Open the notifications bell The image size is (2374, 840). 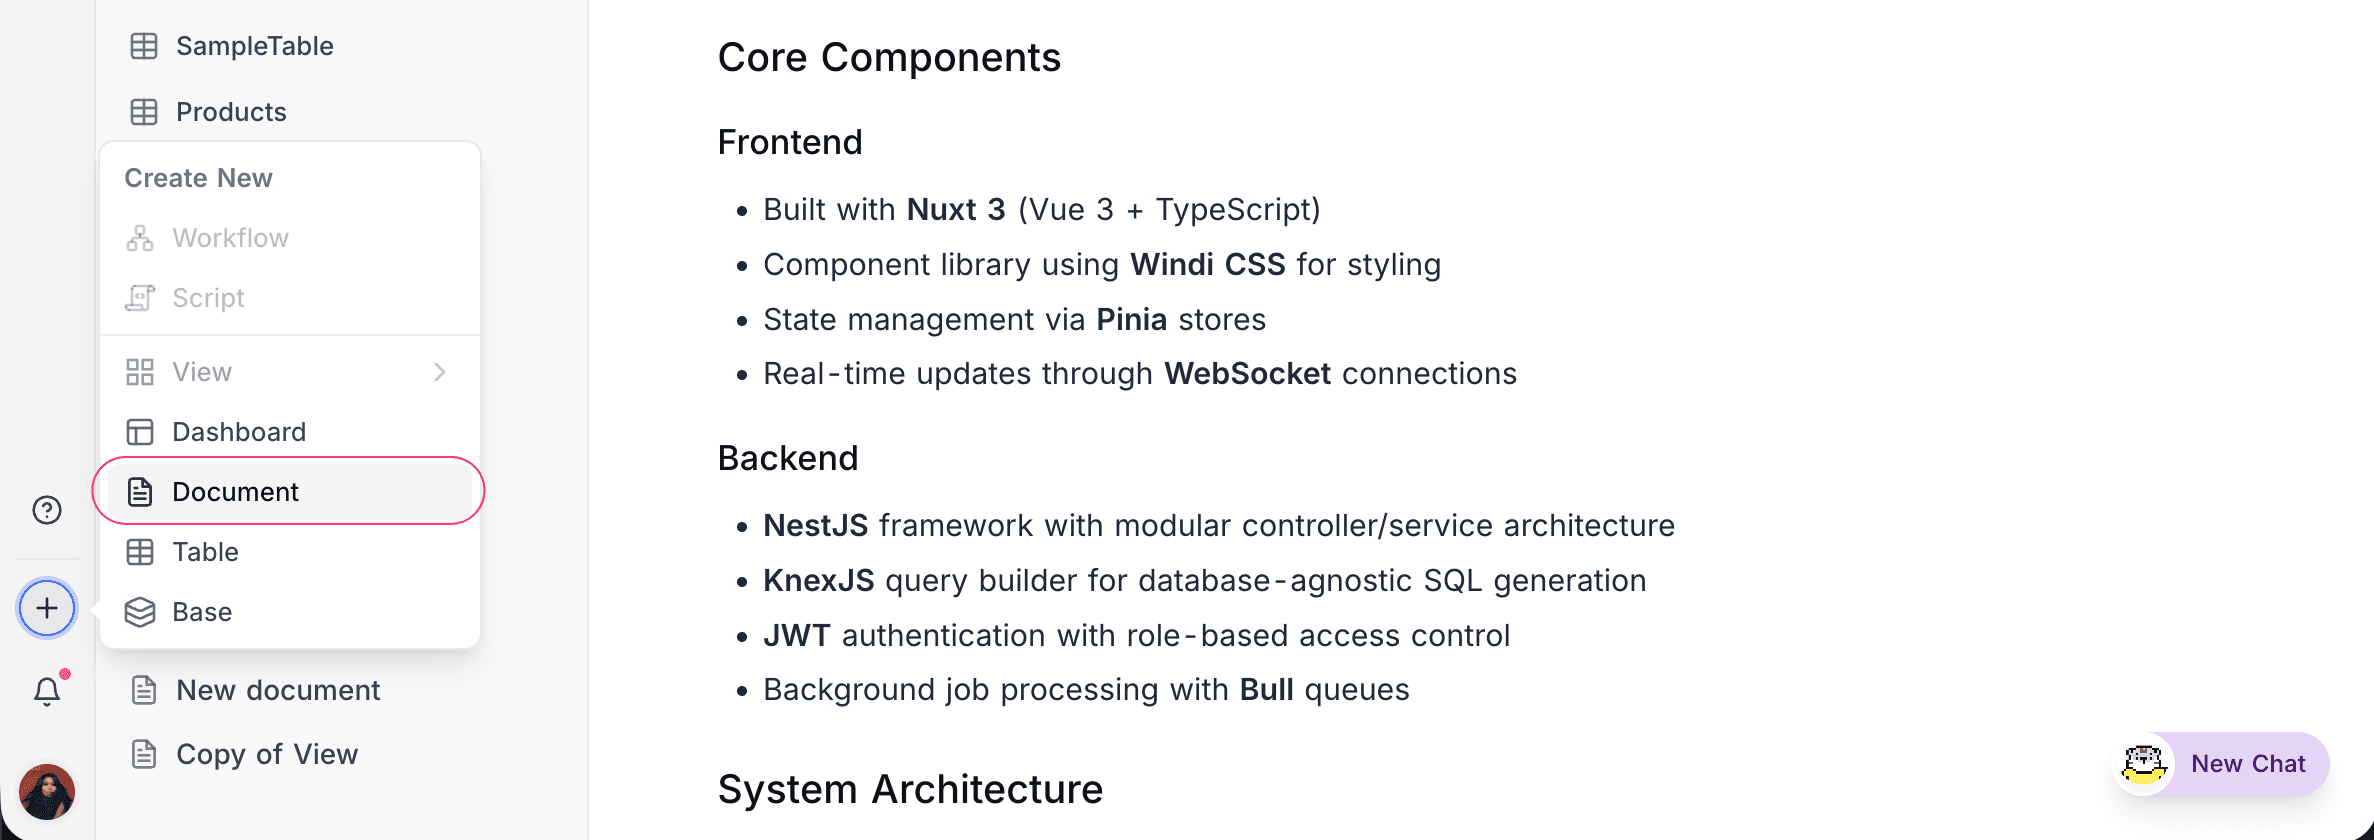[46, 690]
